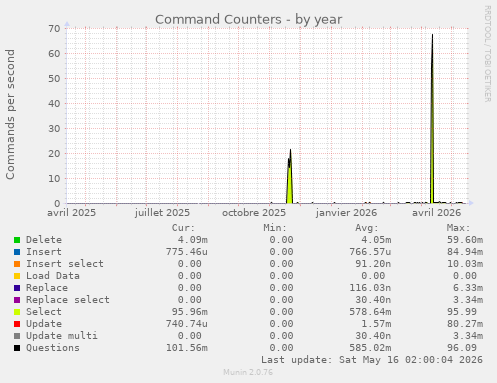Click the 'Questions' legend label
The image size is (497, 383).
tap(53, 348)
